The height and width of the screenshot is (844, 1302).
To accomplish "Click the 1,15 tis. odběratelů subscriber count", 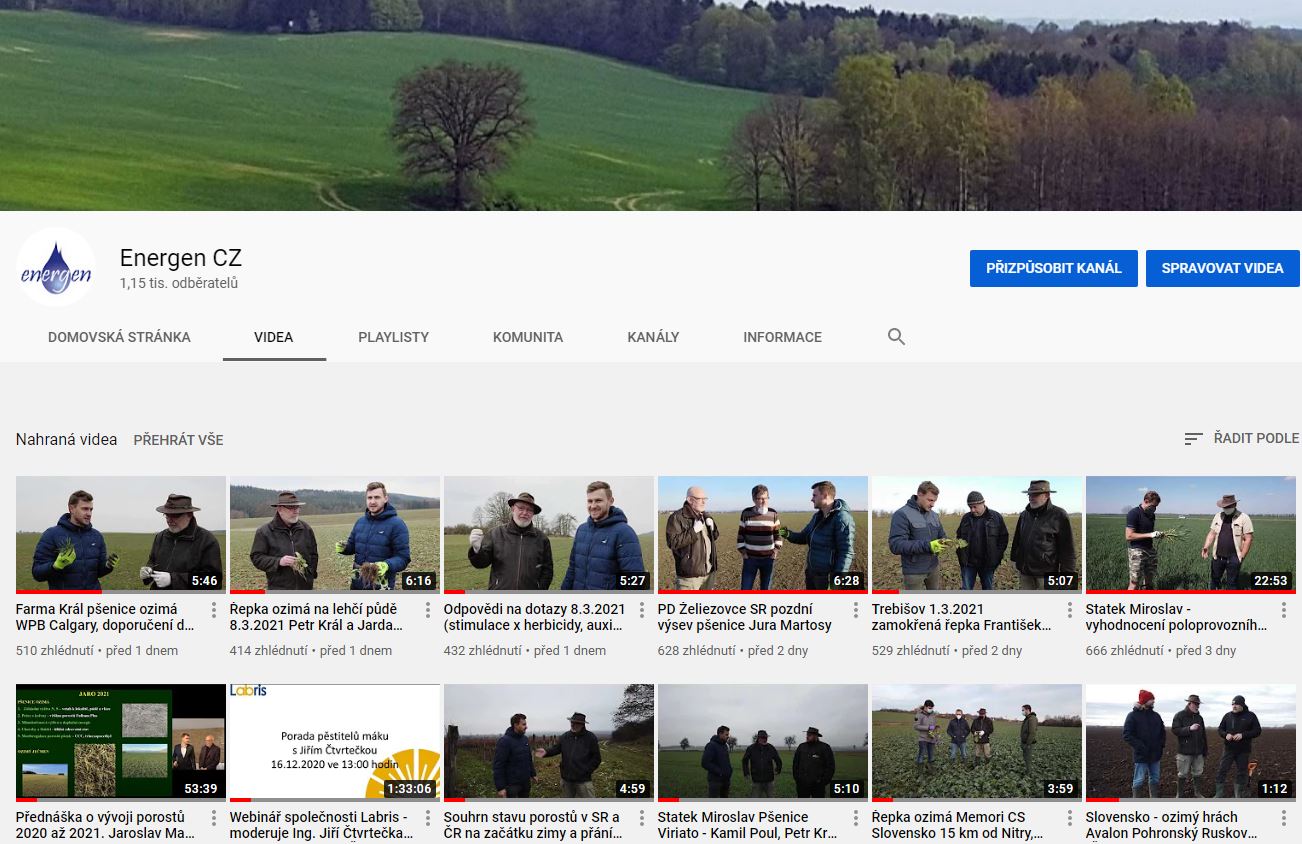I will (x=179, y=283).
